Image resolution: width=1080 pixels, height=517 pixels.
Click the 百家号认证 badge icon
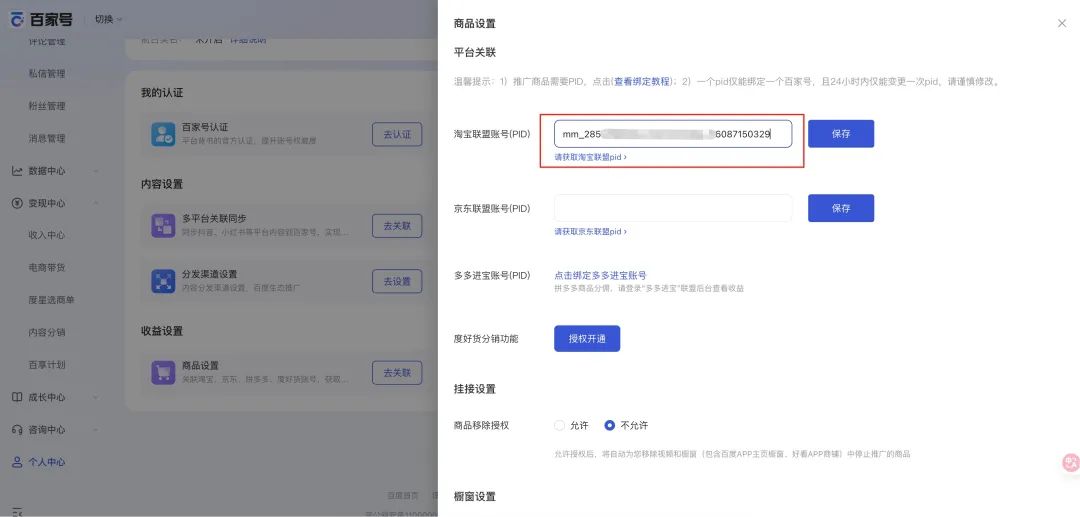(x=163, y=134)
